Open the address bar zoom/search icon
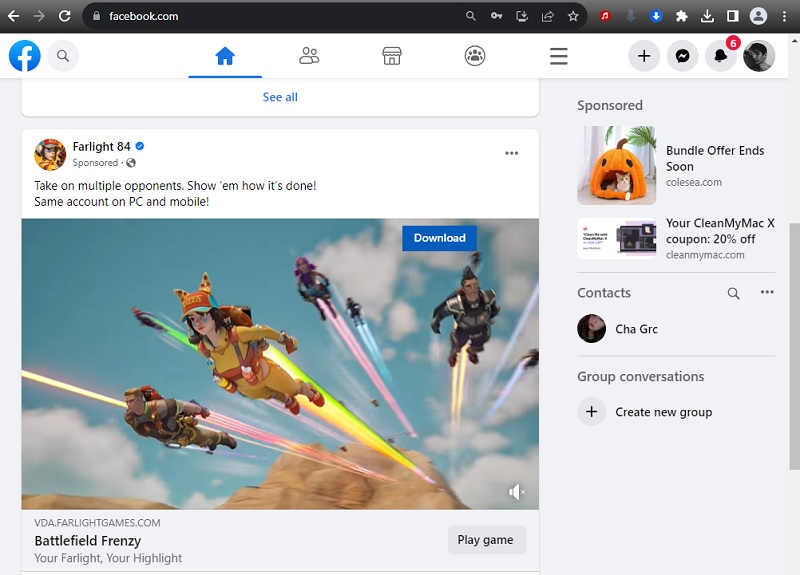This screenshot has height=575, width=800. click(x=471, y=16)
